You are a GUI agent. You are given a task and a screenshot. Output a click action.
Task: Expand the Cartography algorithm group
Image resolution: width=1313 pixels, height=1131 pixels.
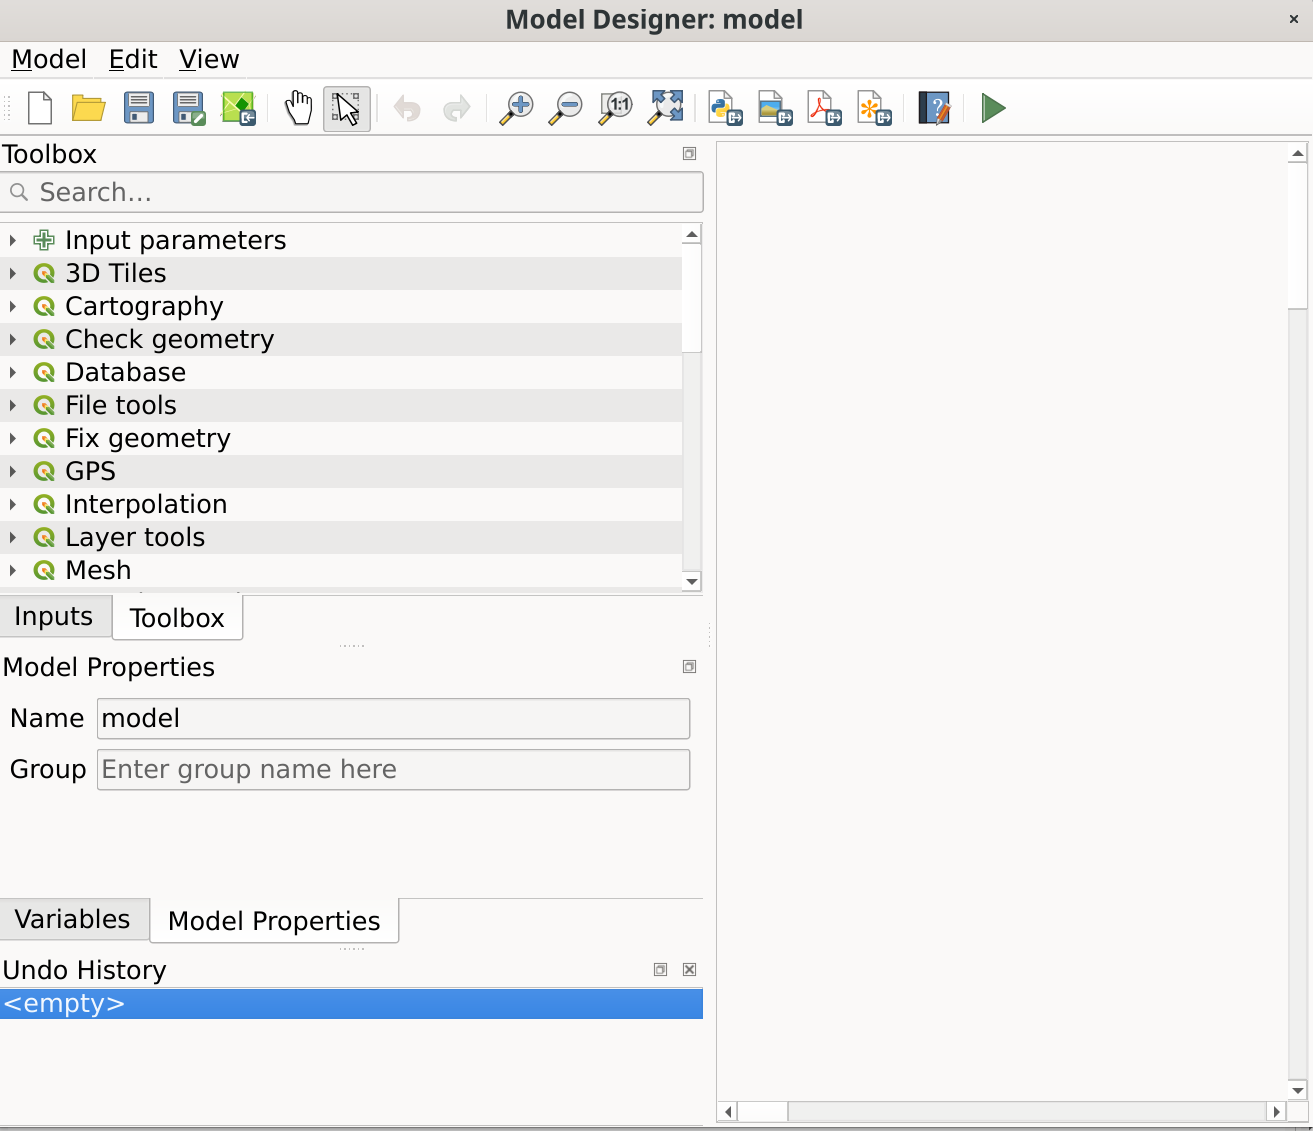(13, 307)
